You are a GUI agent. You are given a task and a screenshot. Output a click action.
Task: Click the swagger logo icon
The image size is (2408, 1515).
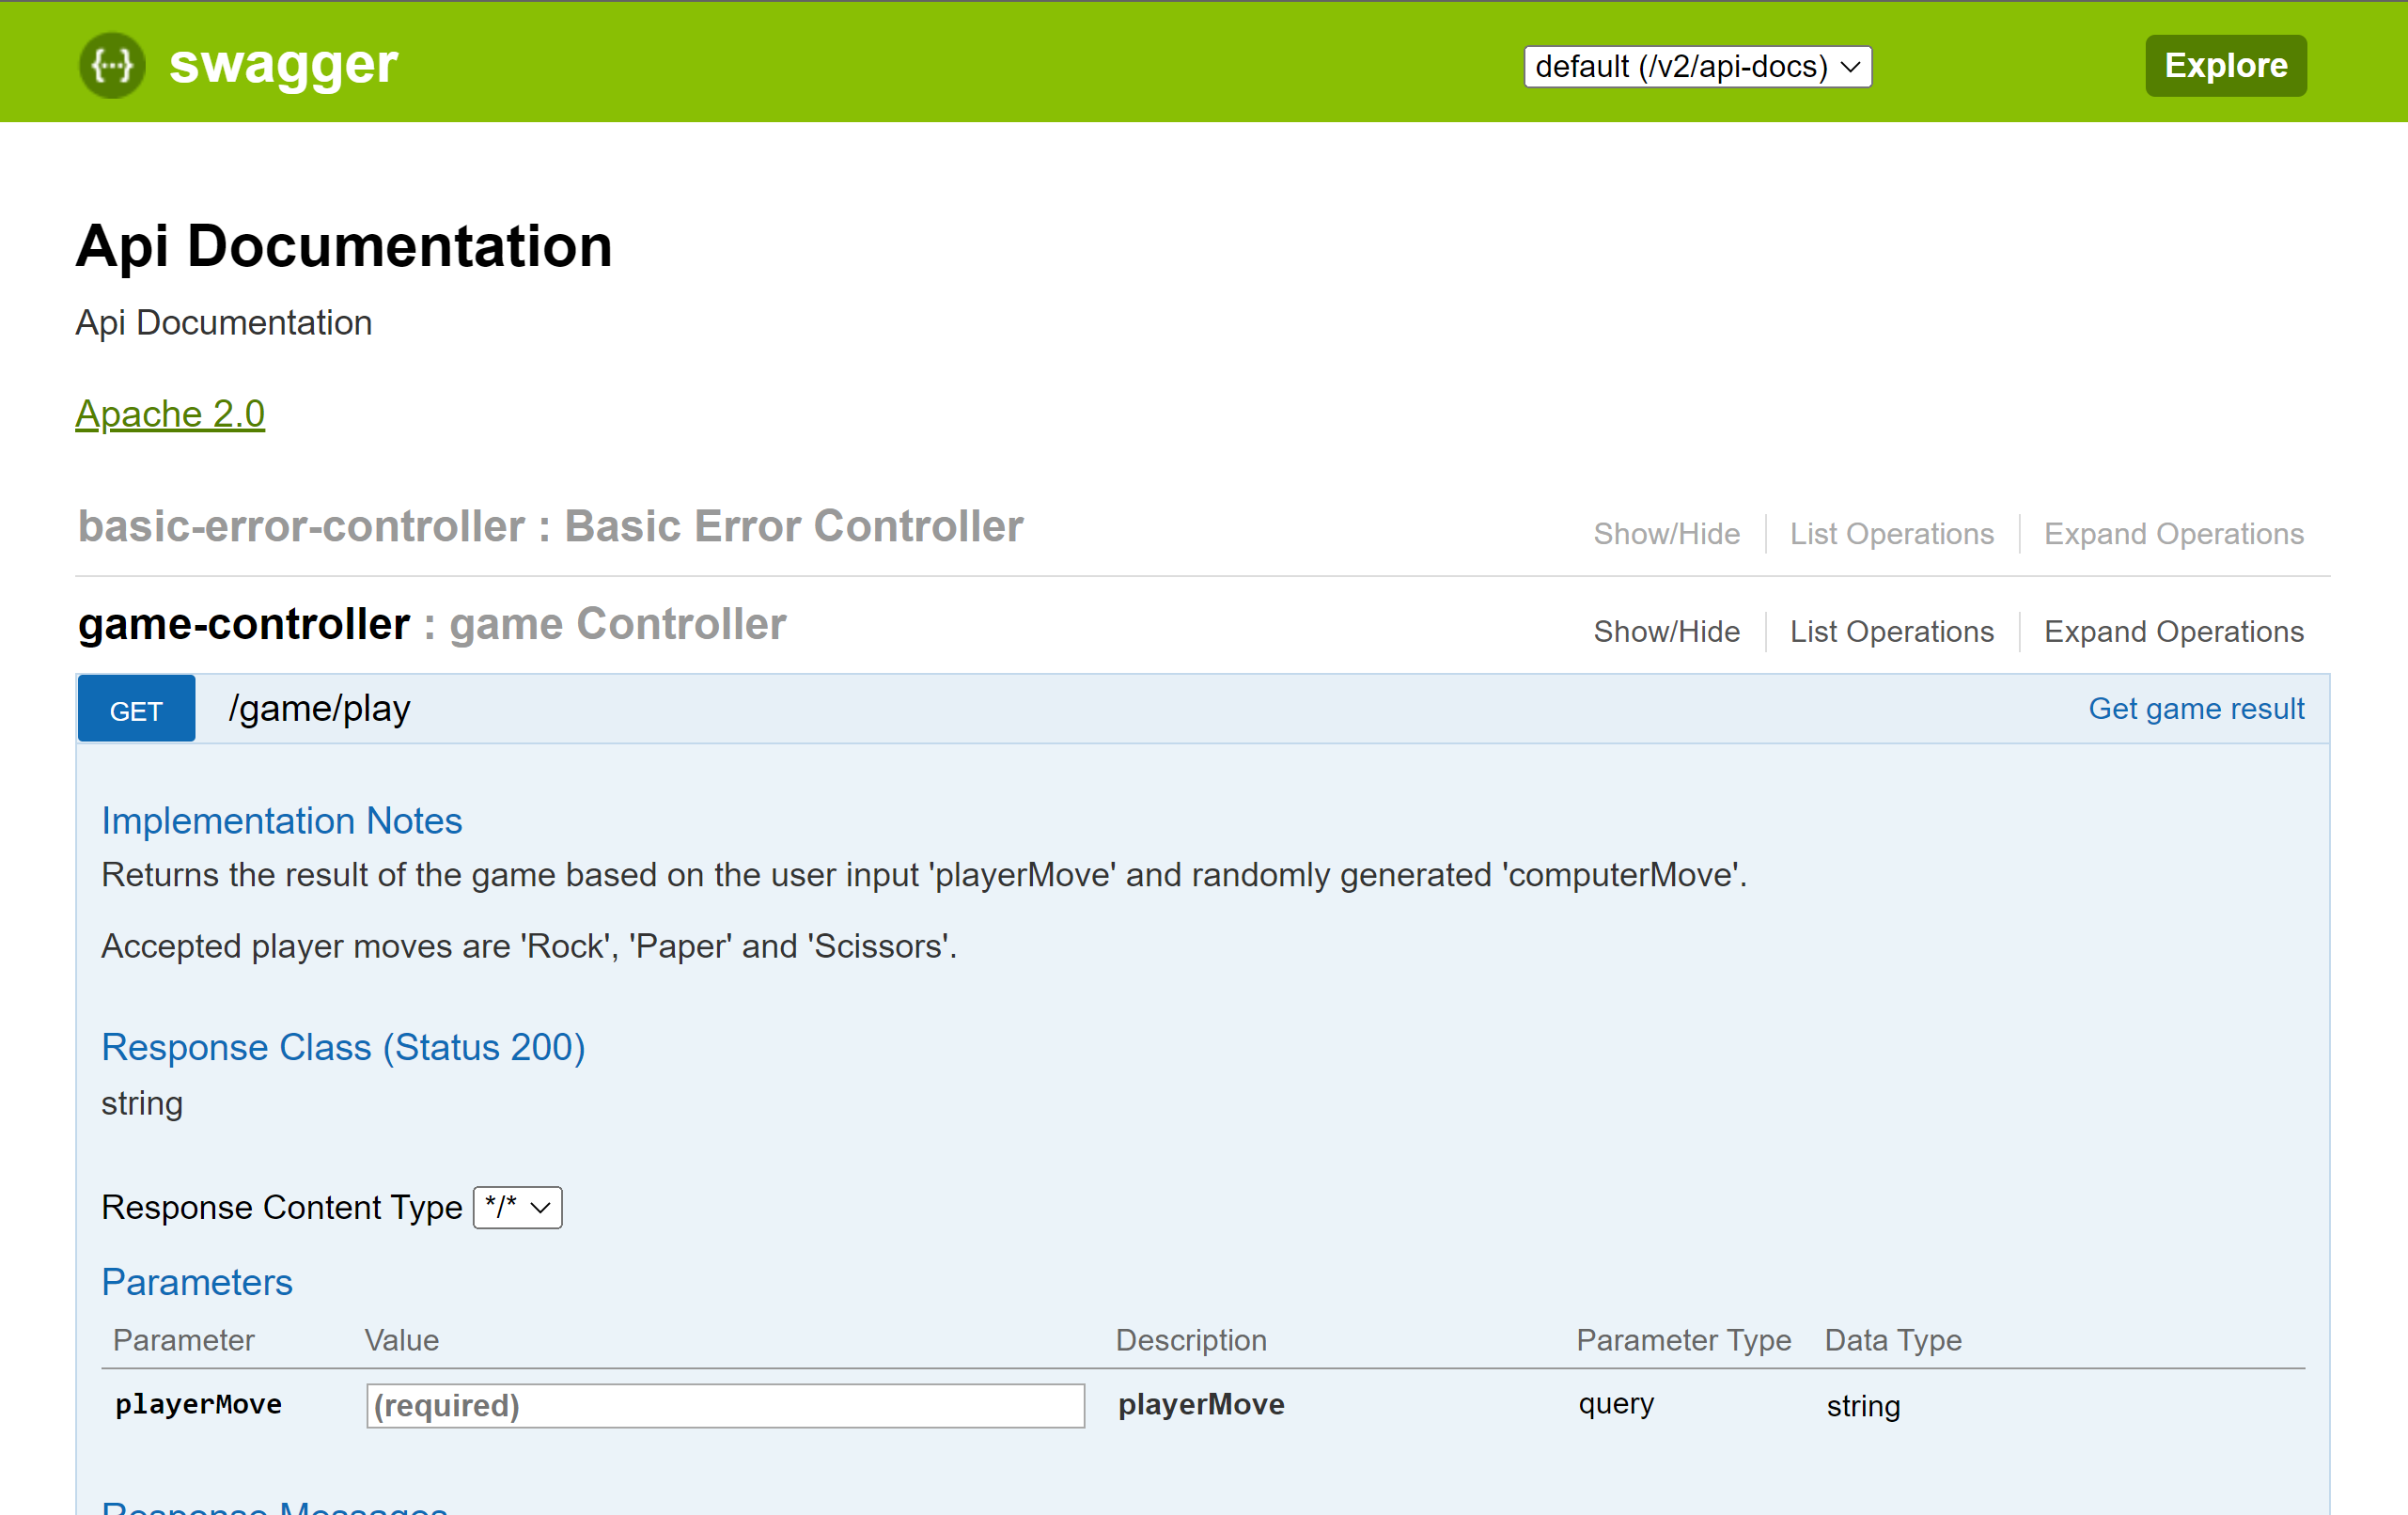(112, 65)
